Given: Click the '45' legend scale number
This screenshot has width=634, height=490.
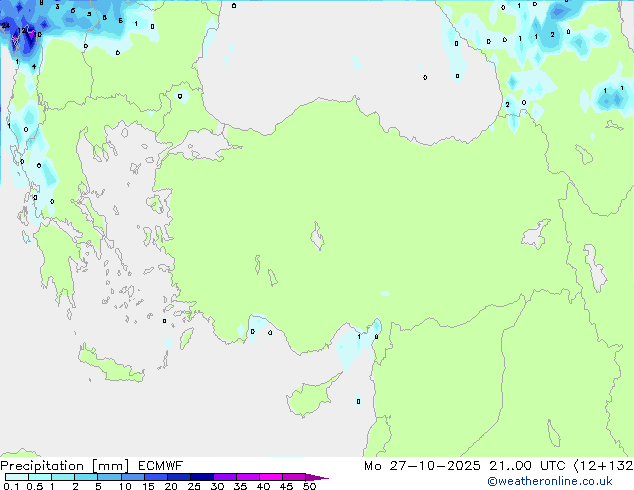Looking at the screenshot, I should 286,486.
